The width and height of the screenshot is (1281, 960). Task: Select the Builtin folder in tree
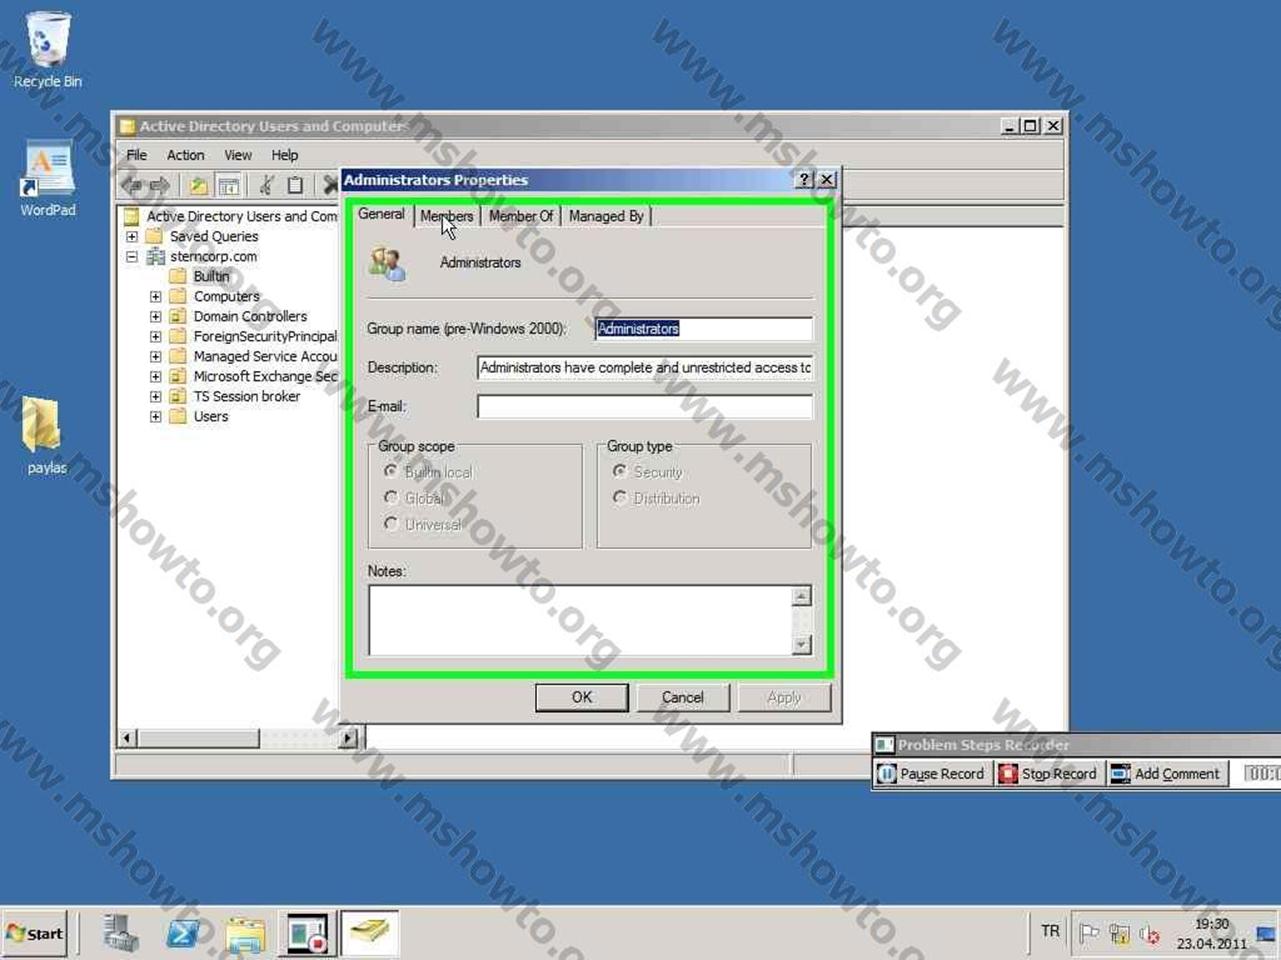tap(211, 277)
